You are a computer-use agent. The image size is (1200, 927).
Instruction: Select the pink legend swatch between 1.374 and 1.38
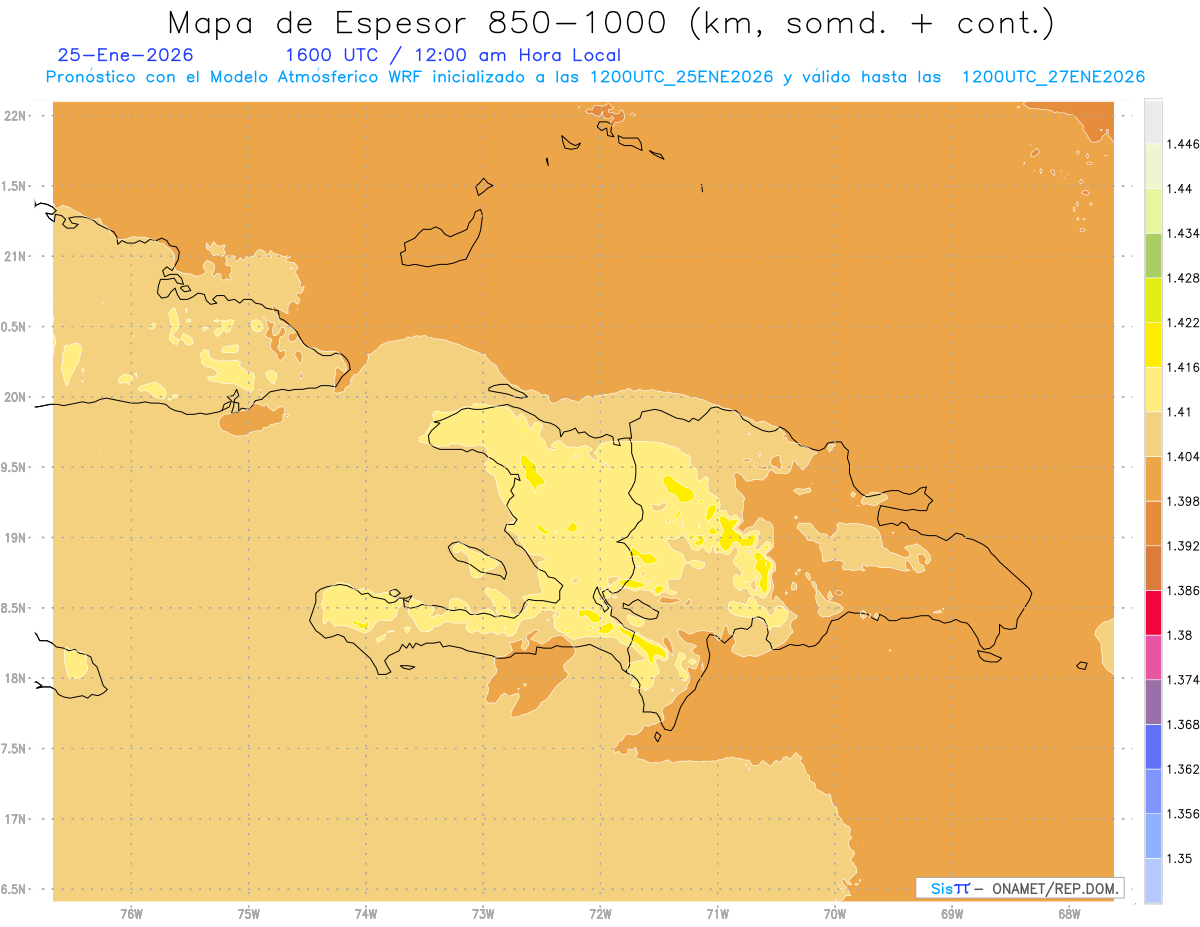point(1153,658)
